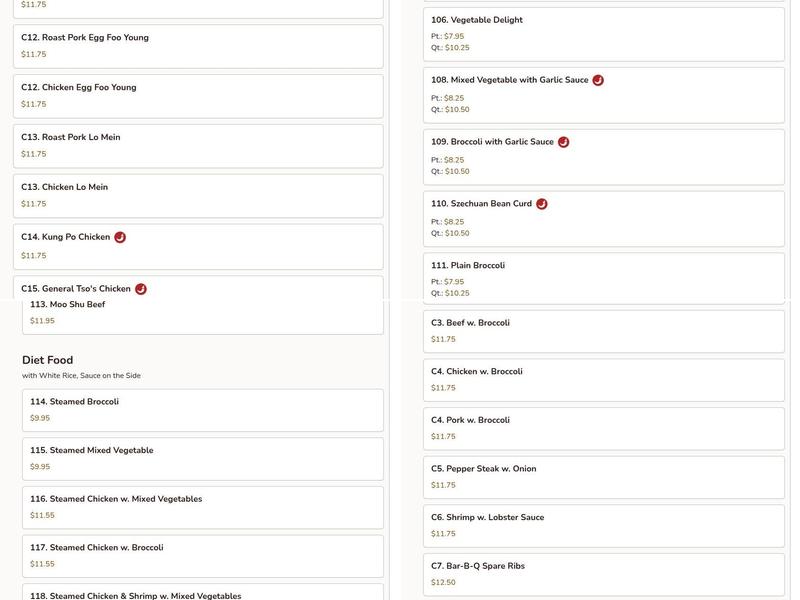Click the spicy pepper icon next to Kung Po Chicken
The image size is (800, 600).
(121, 237)
